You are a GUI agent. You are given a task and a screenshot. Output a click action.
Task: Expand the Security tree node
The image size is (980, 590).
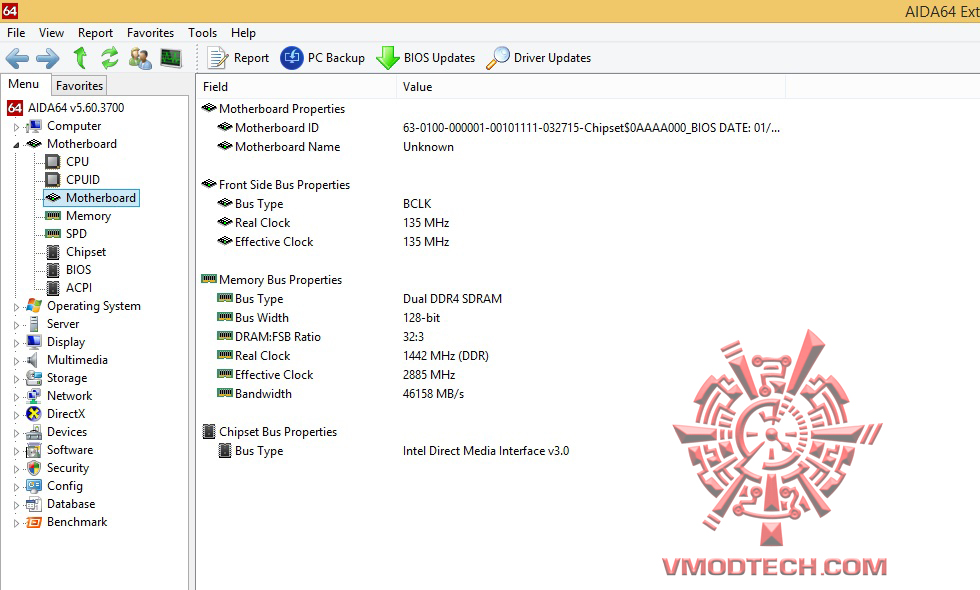(x=16, y=469)
